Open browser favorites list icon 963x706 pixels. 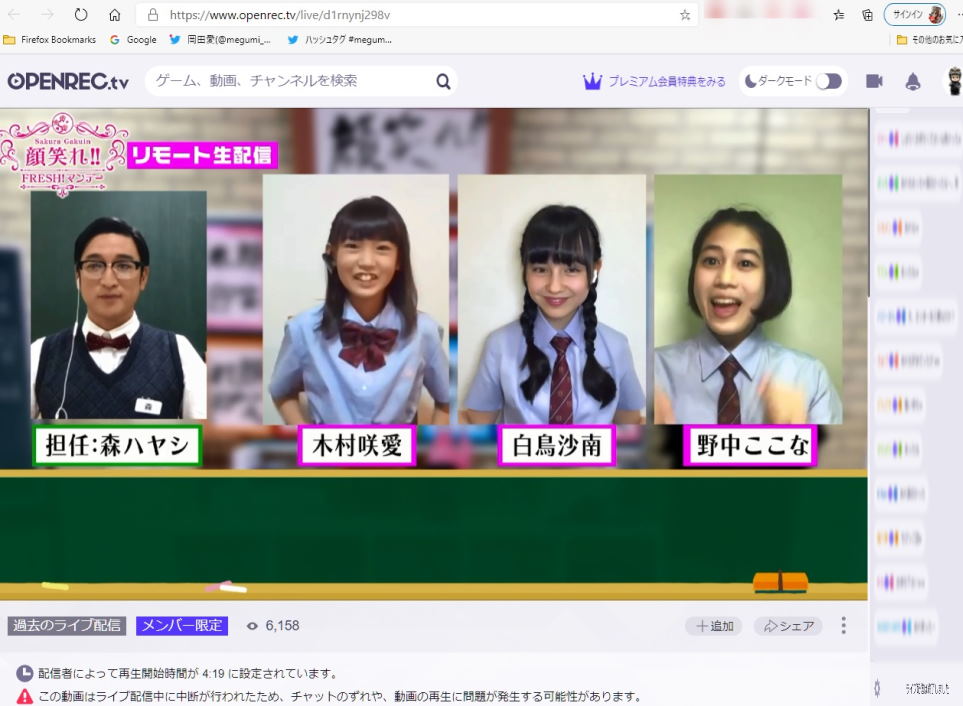[838, 15]
